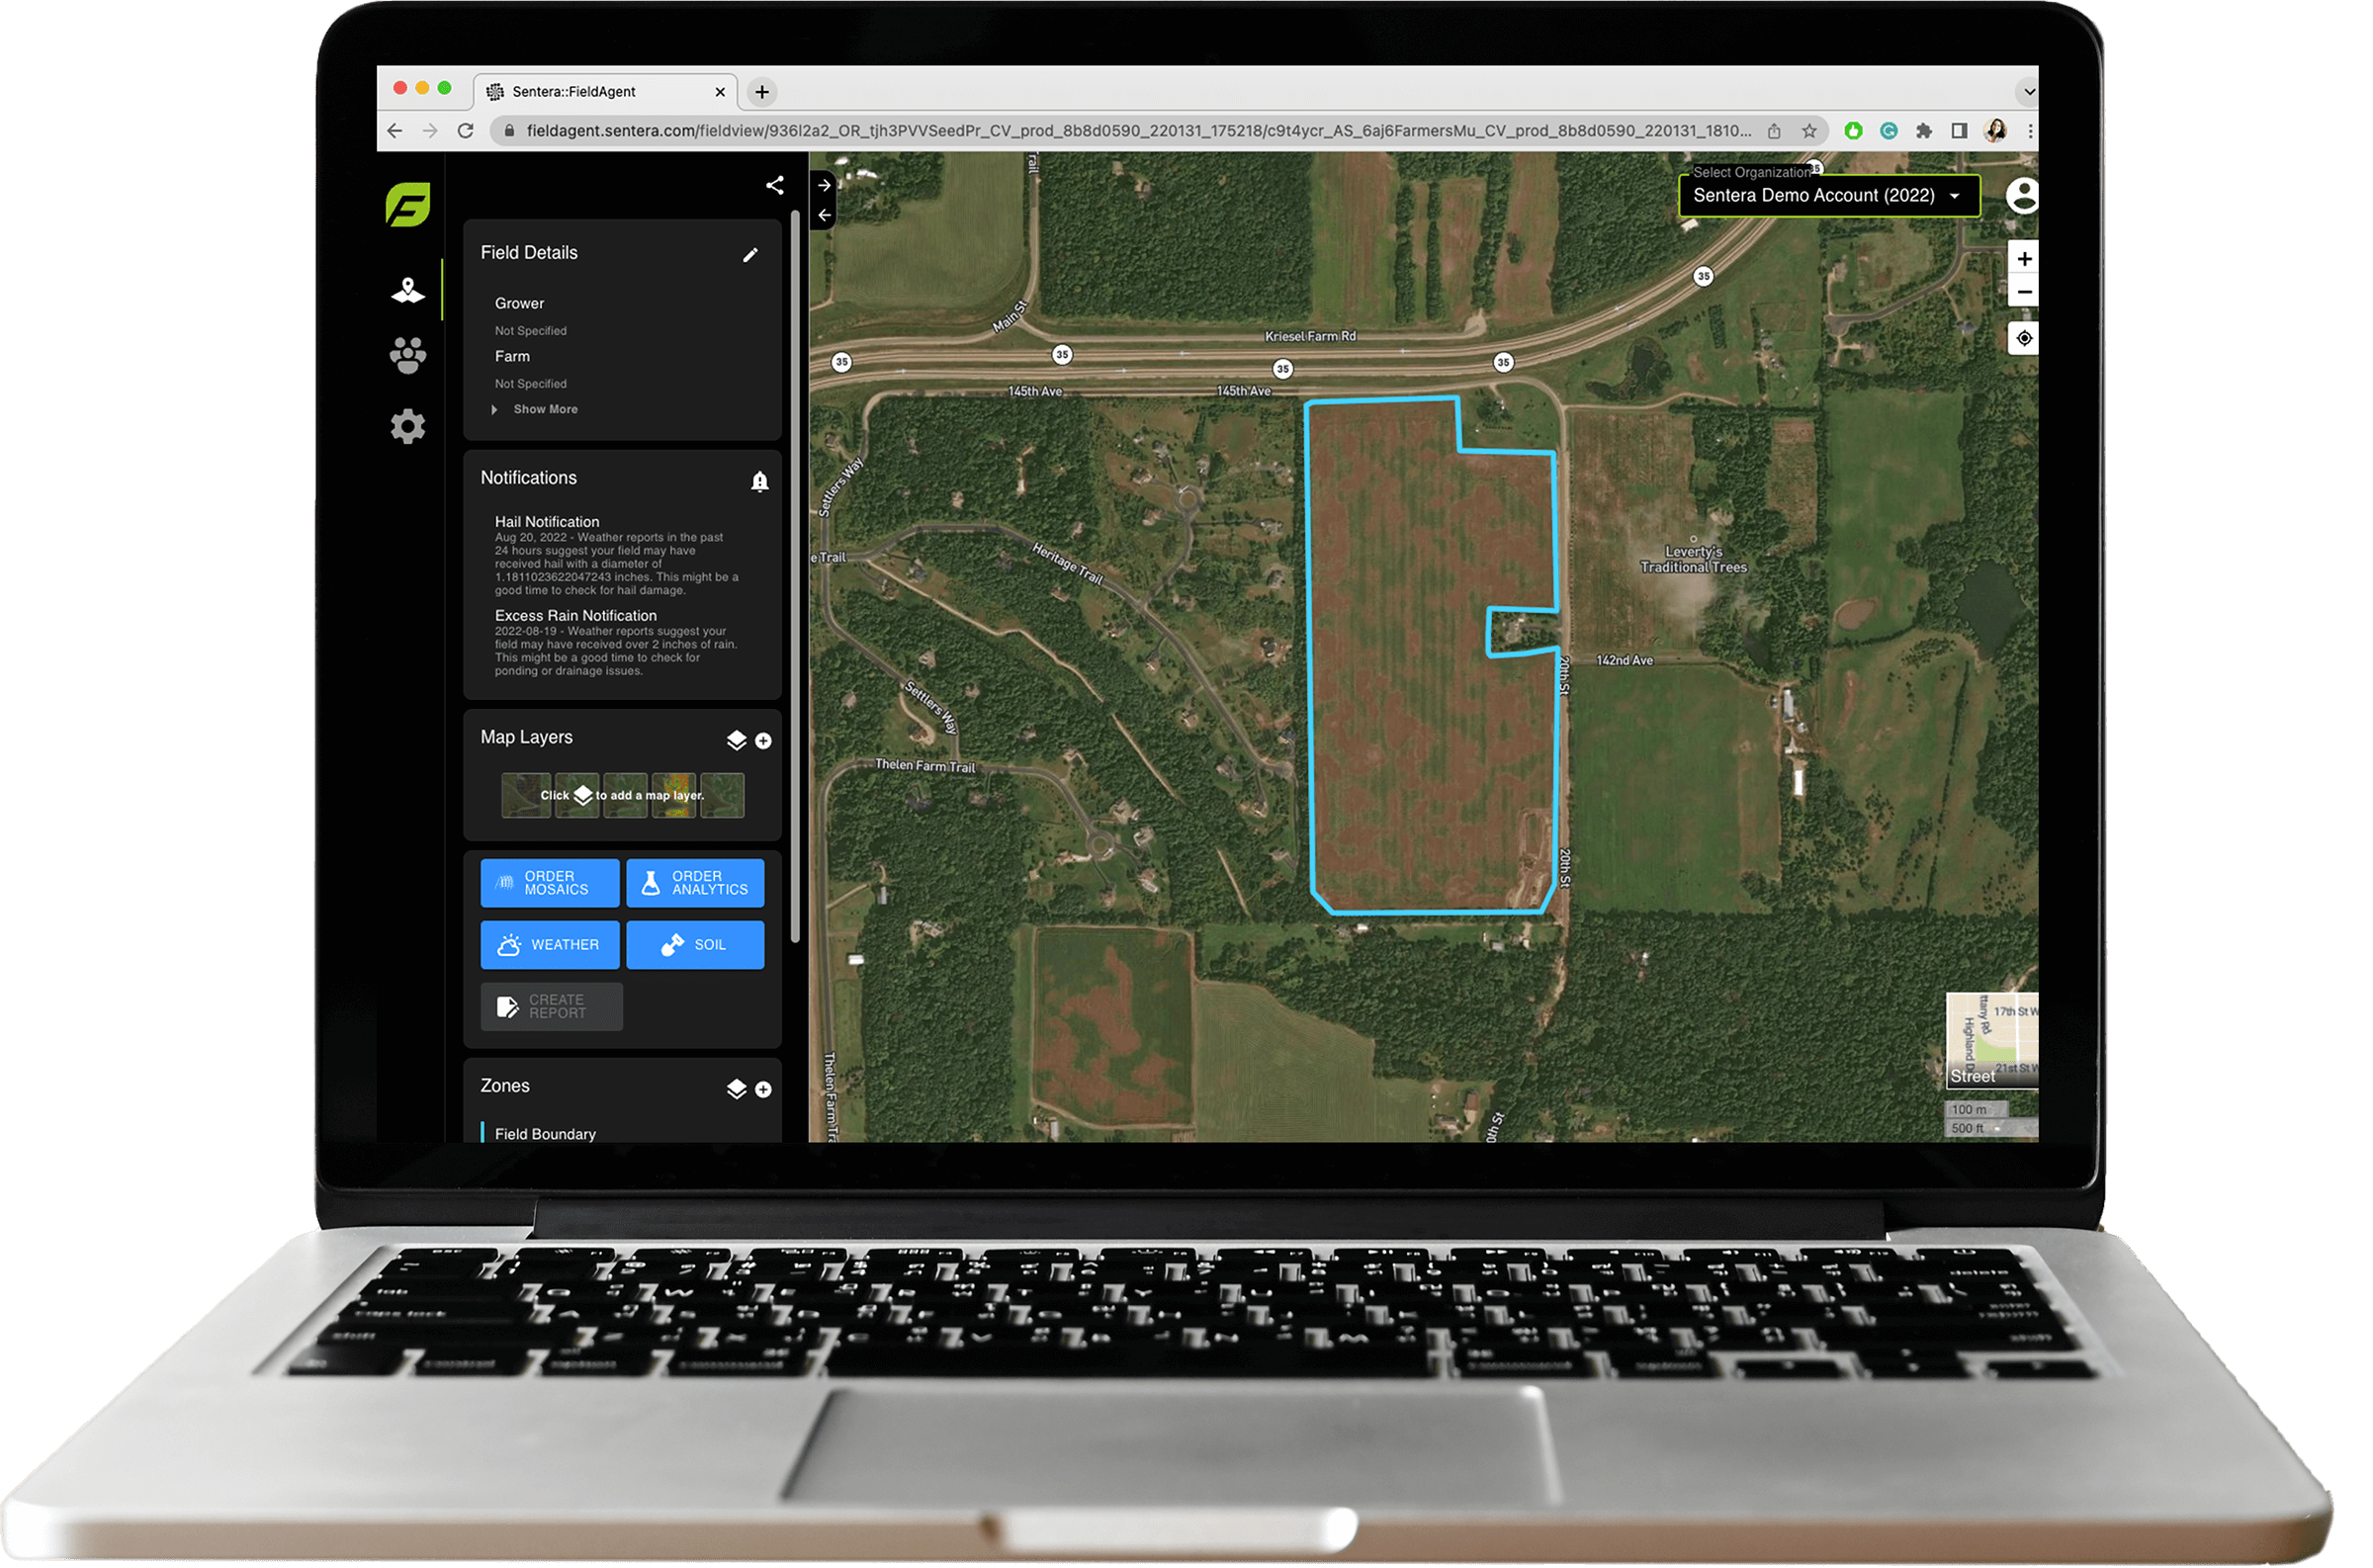Screen dimensions: 2373x1568
Task: Add a zone with plus icon
Action: click(x=764, y=1091)
